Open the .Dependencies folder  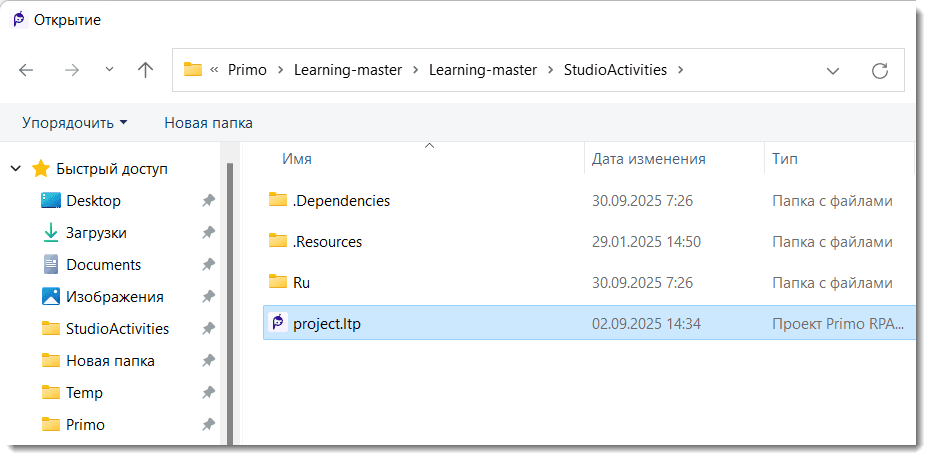click(x=340, y=201)
